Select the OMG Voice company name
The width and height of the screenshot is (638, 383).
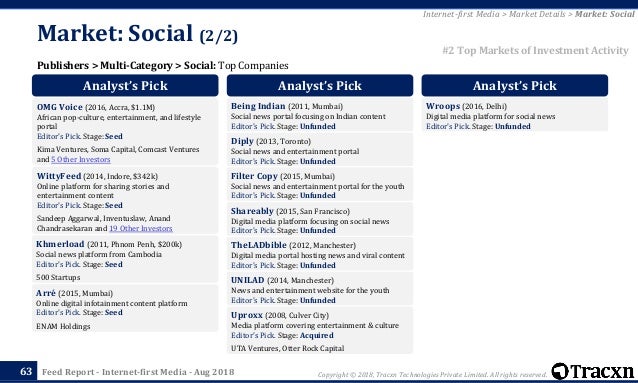pos(60,107)
